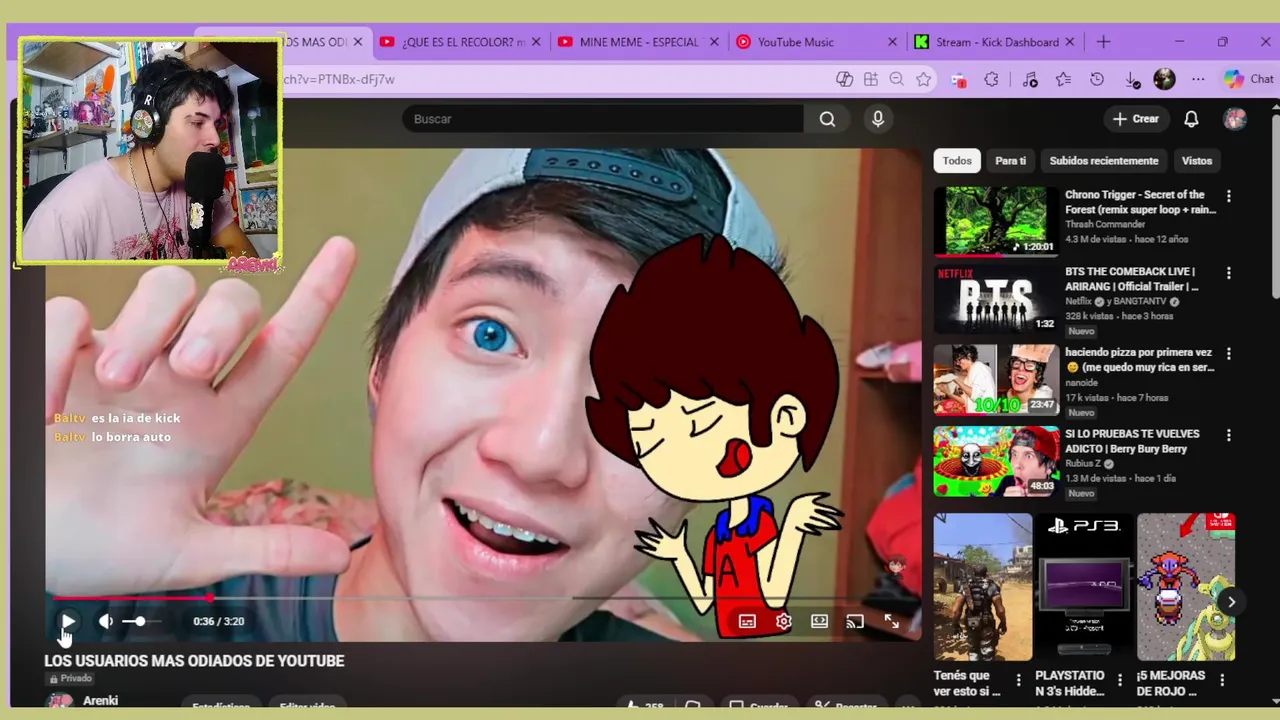Viewport: 1280px width, 720px height.
Task: Toggle subtitles in the video player
Action: (x=747, y=621)
